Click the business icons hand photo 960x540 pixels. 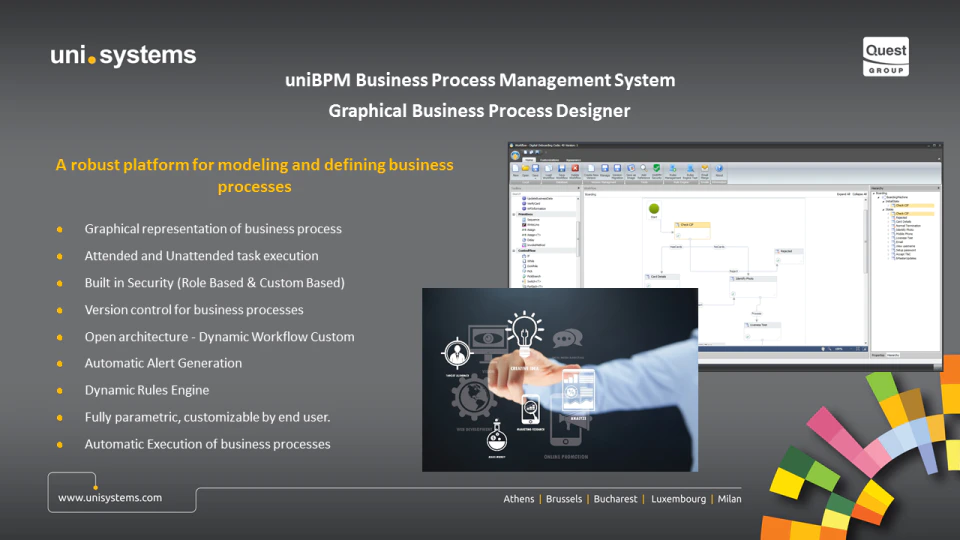560,380
